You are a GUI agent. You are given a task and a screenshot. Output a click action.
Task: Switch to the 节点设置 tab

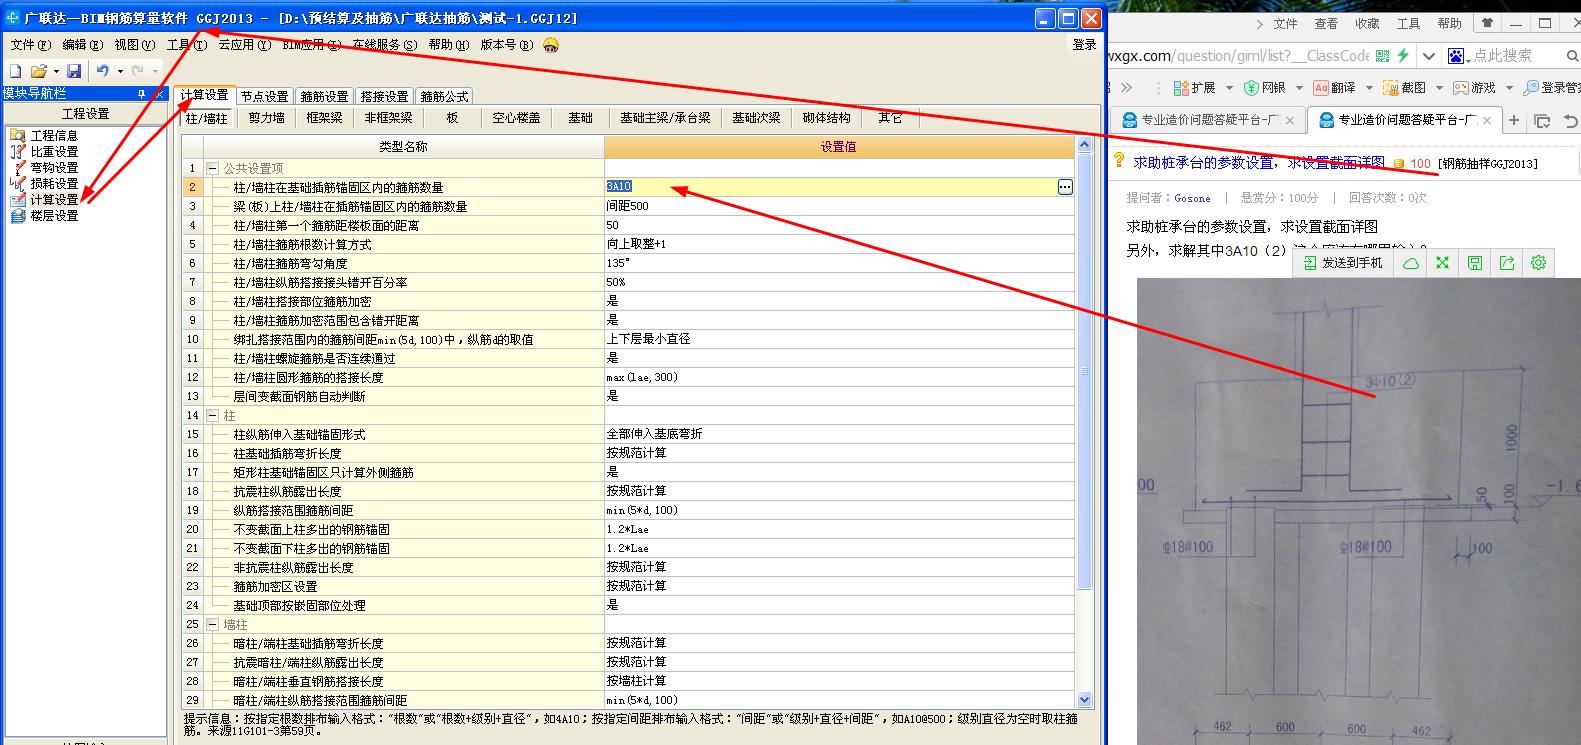click(264, 97)
